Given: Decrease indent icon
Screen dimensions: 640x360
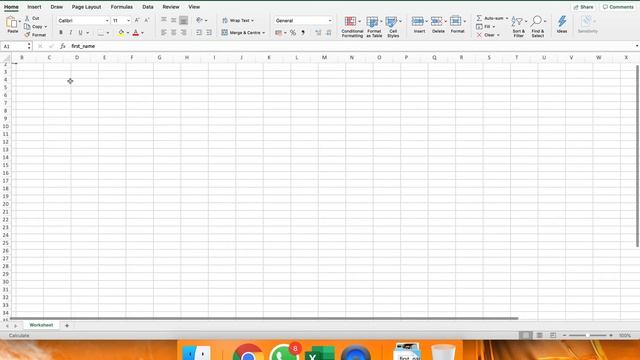Looking at the screenshot, I should (x=199, y=33).
